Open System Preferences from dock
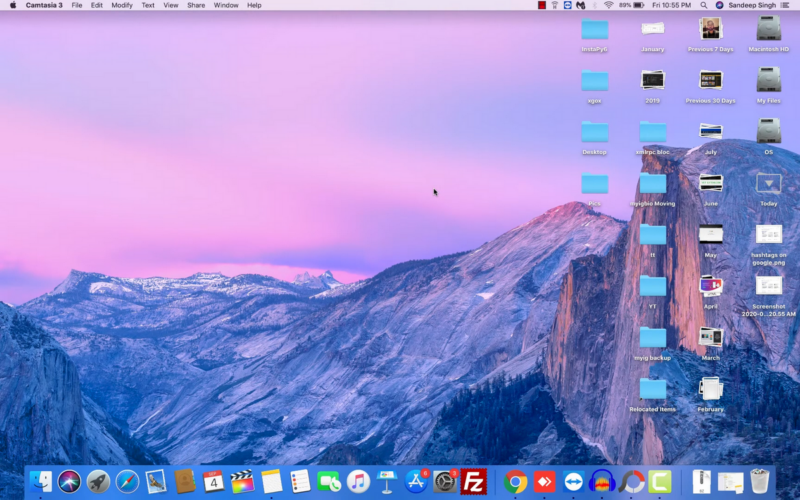Image resolution: width=800 pixels, height=500 pixels. (445, 481)
